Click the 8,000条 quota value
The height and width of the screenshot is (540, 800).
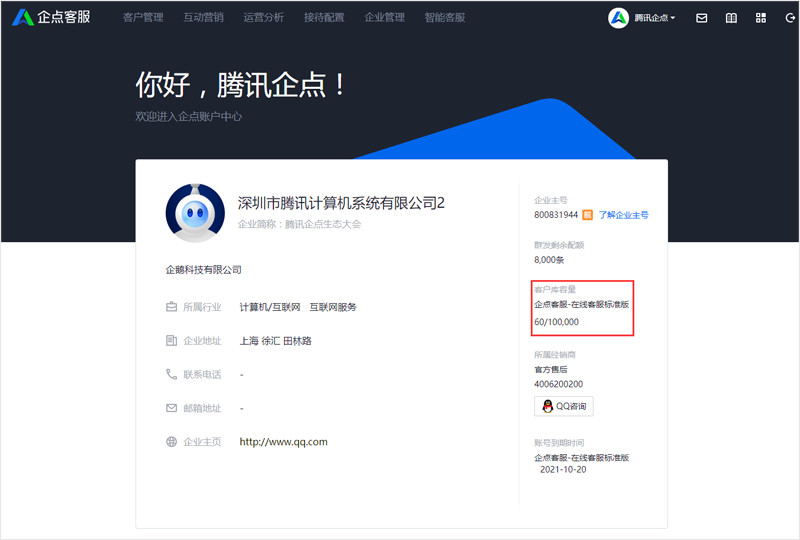click(x=549, y=260)
